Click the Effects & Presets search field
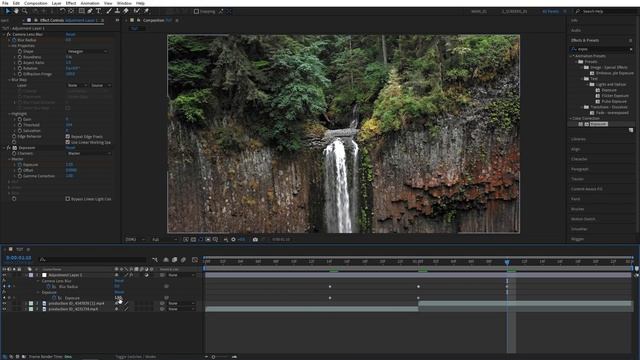640x360 pixels. pos(602,49)
